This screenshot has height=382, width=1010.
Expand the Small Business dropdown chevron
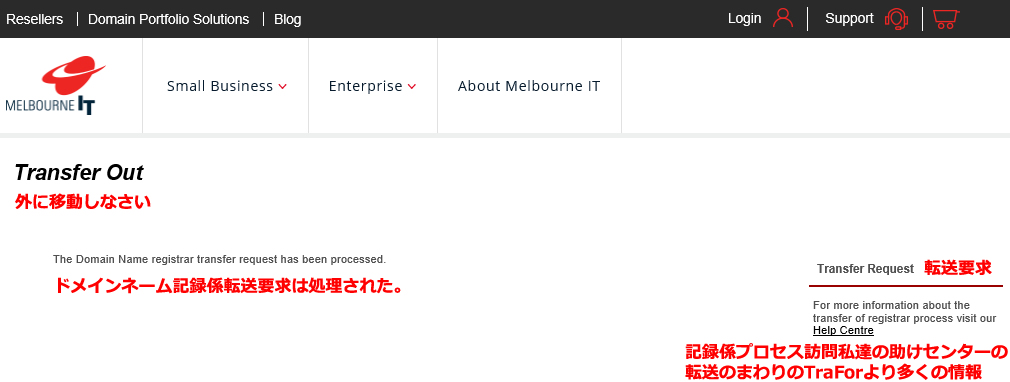pos(282,86)
